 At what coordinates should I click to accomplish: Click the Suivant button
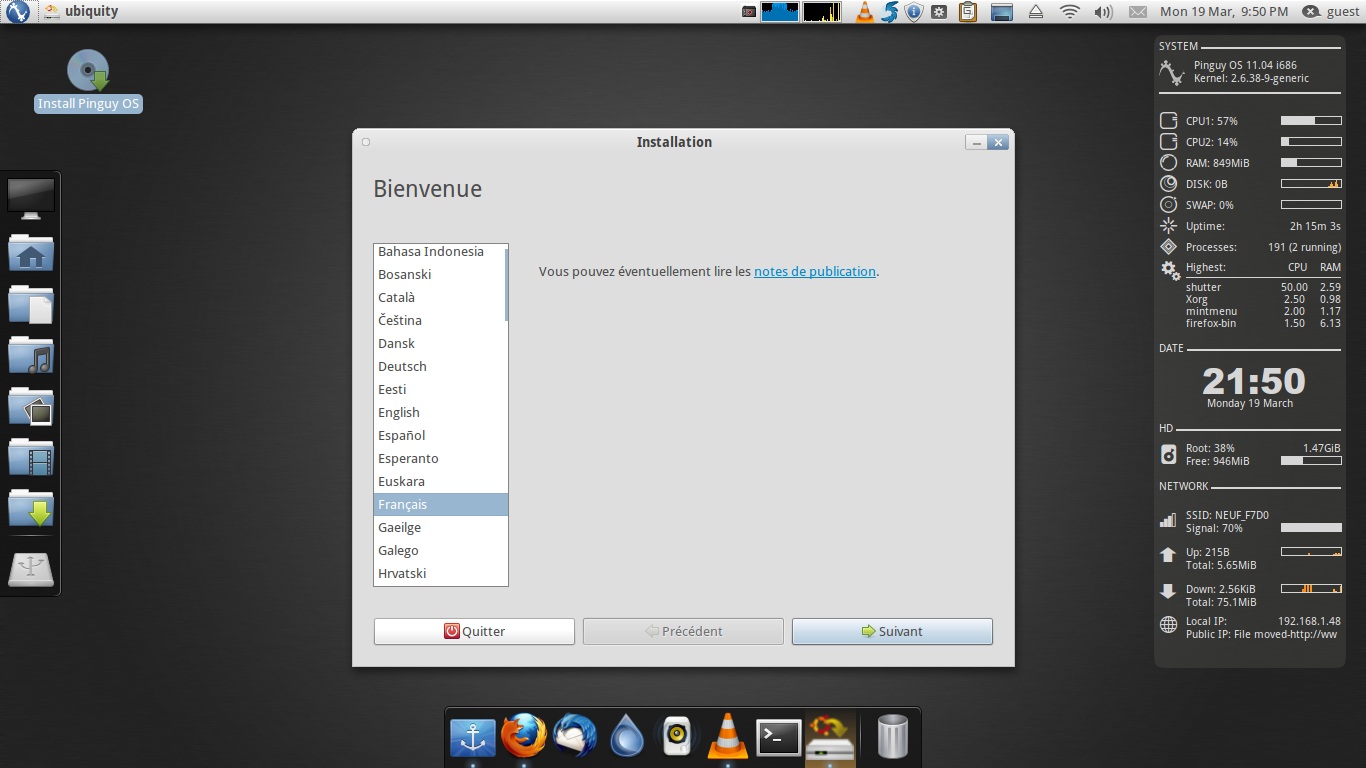[892, 631]
